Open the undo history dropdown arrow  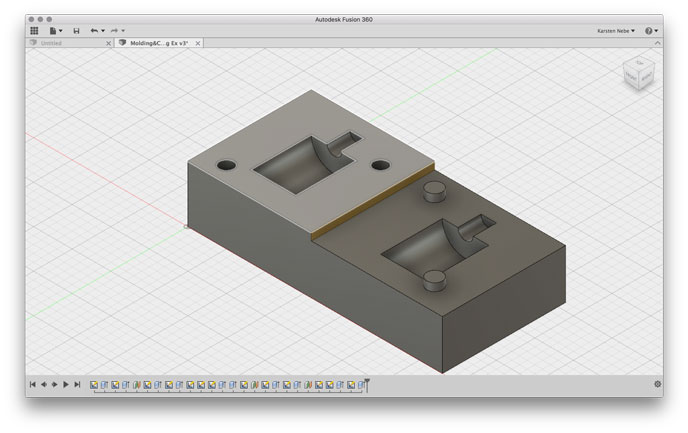coord(103,31)
